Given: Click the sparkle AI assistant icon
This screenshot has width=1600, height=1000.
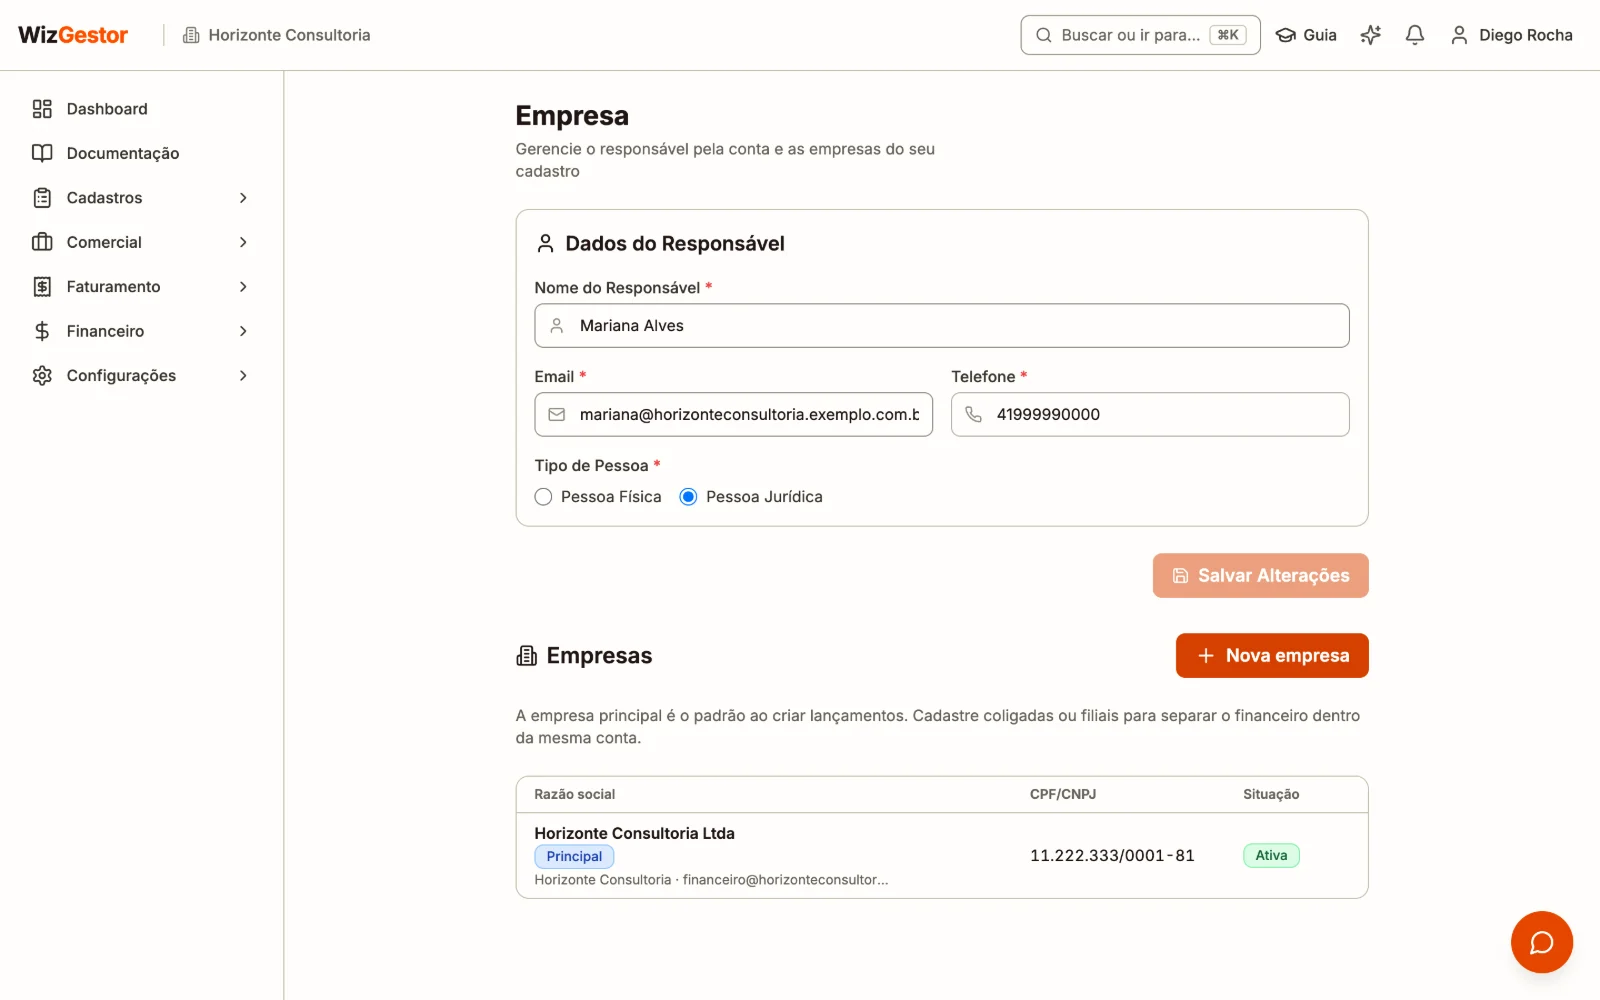Looking at the screenshot, I should [1370, 35].
